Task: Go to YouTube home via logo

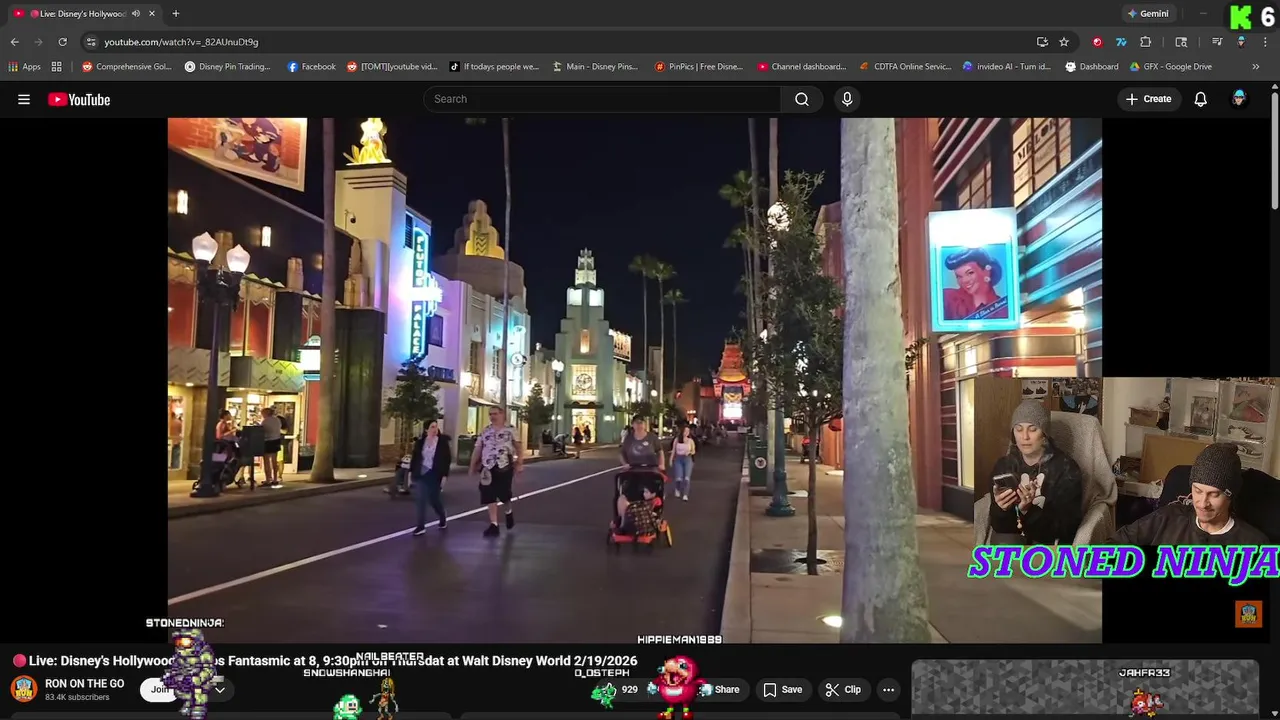Action: click(x=79, y=99)
